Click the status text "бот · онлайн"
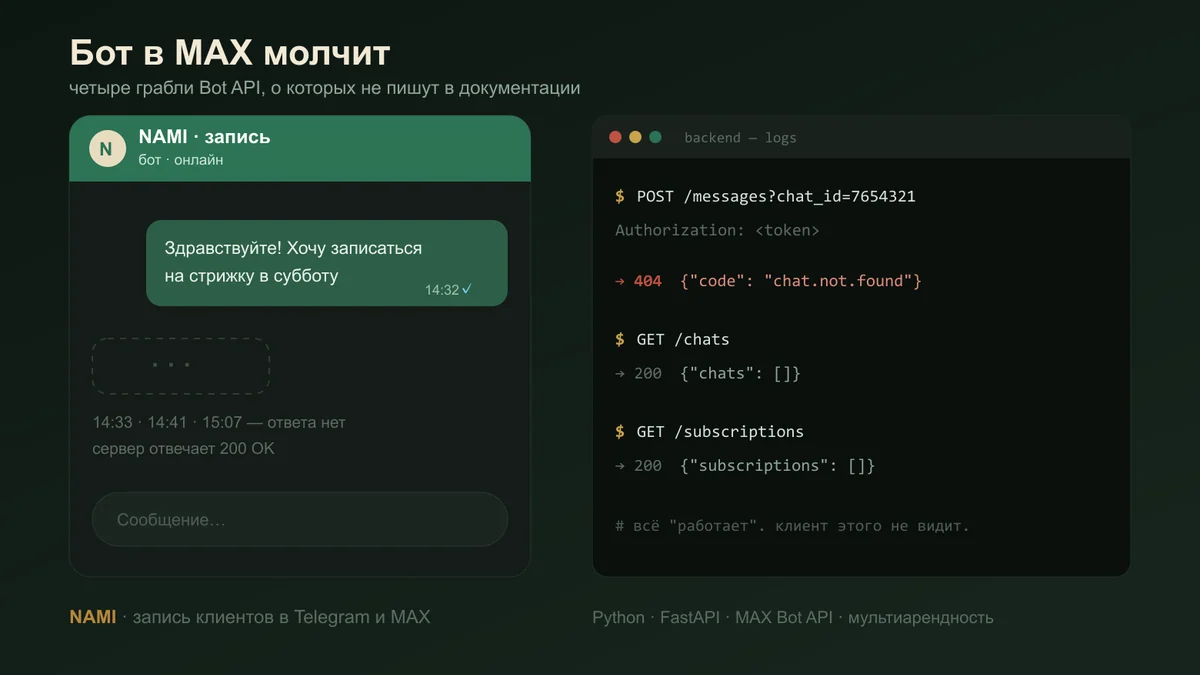This screenshot has width=1200, height=675. pyautogui.click(x=181, y=160)
